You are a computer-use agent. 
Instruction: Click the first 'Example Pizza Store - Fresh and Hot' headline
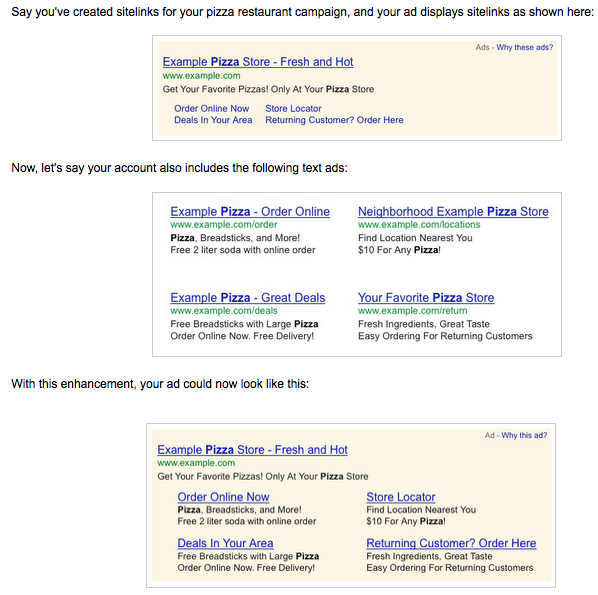click(x=258, y=62)
